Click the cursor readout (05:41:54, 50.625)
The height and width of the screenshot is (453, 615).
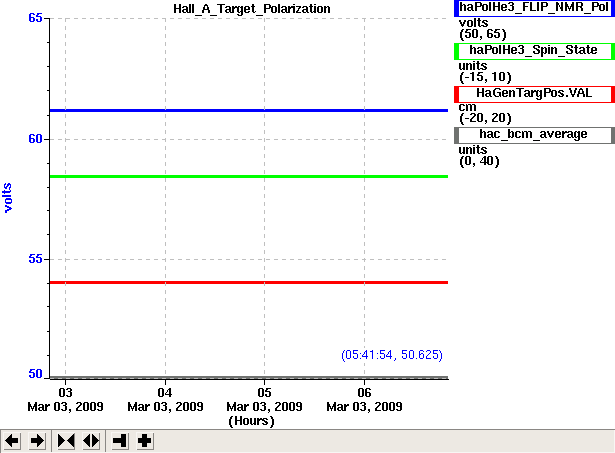click(x=392, y=355)
